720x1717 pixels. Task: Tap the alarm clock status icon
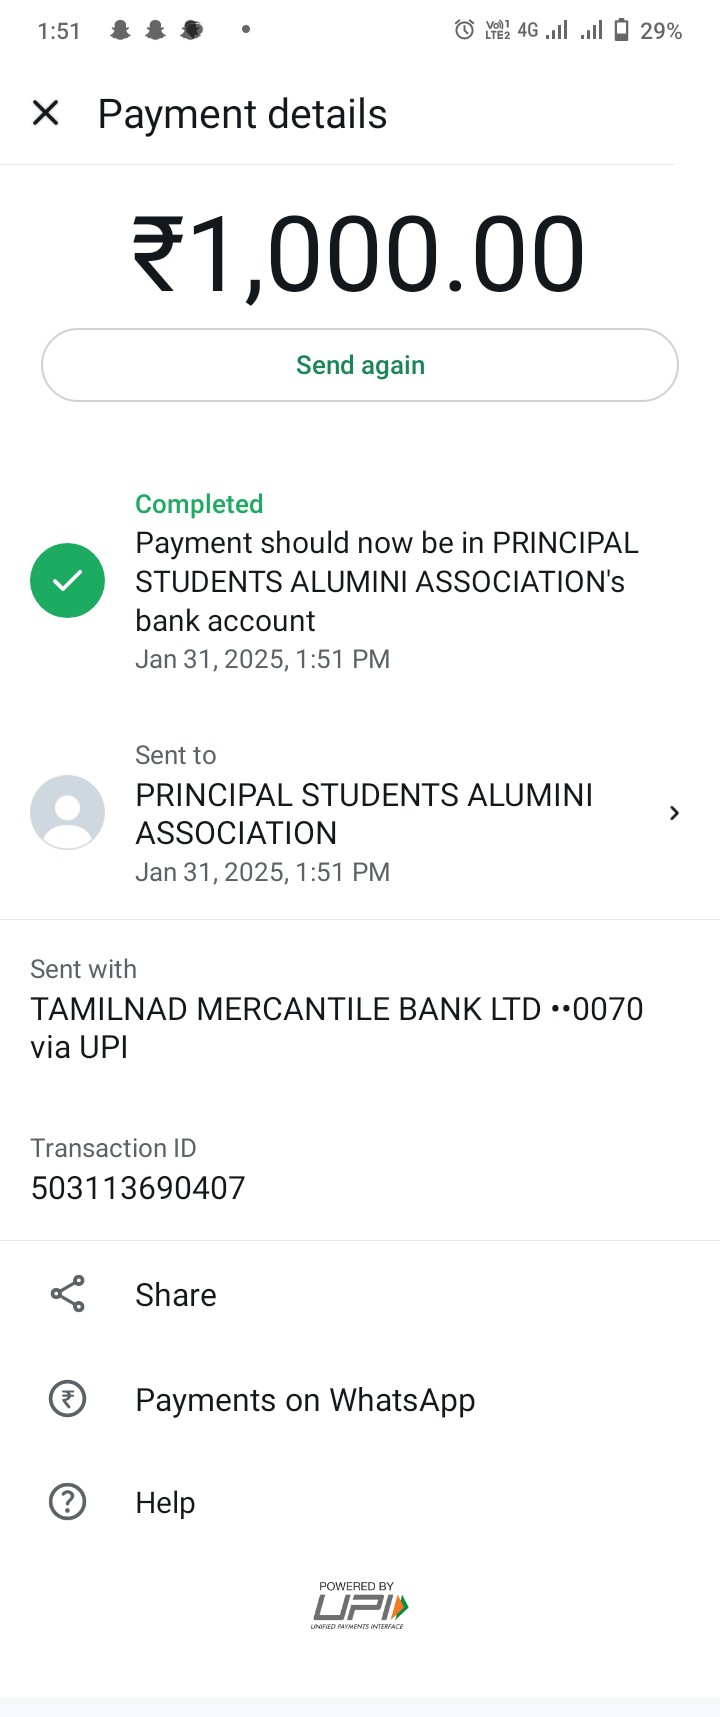pyautogui.click(x=464, y=30)
